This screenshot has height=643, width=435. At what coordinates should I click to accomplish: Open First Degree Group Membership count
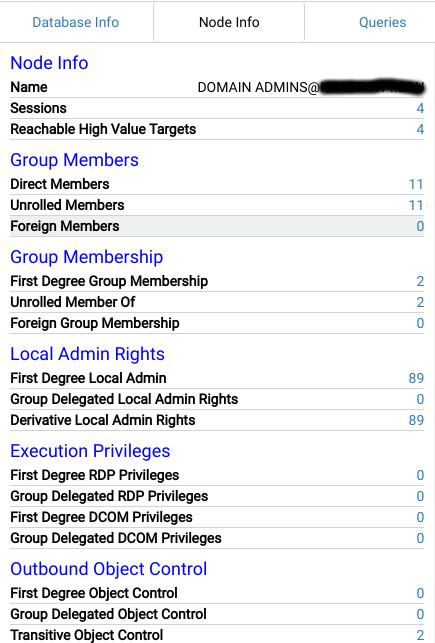[420, 281]
